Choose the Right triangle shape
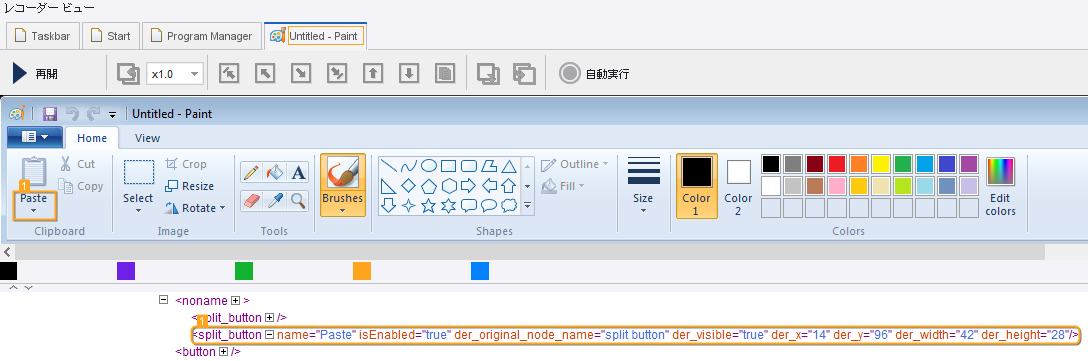Viewport: 1088px width, 361px height. pyautogui.click(x=389, y=186)
